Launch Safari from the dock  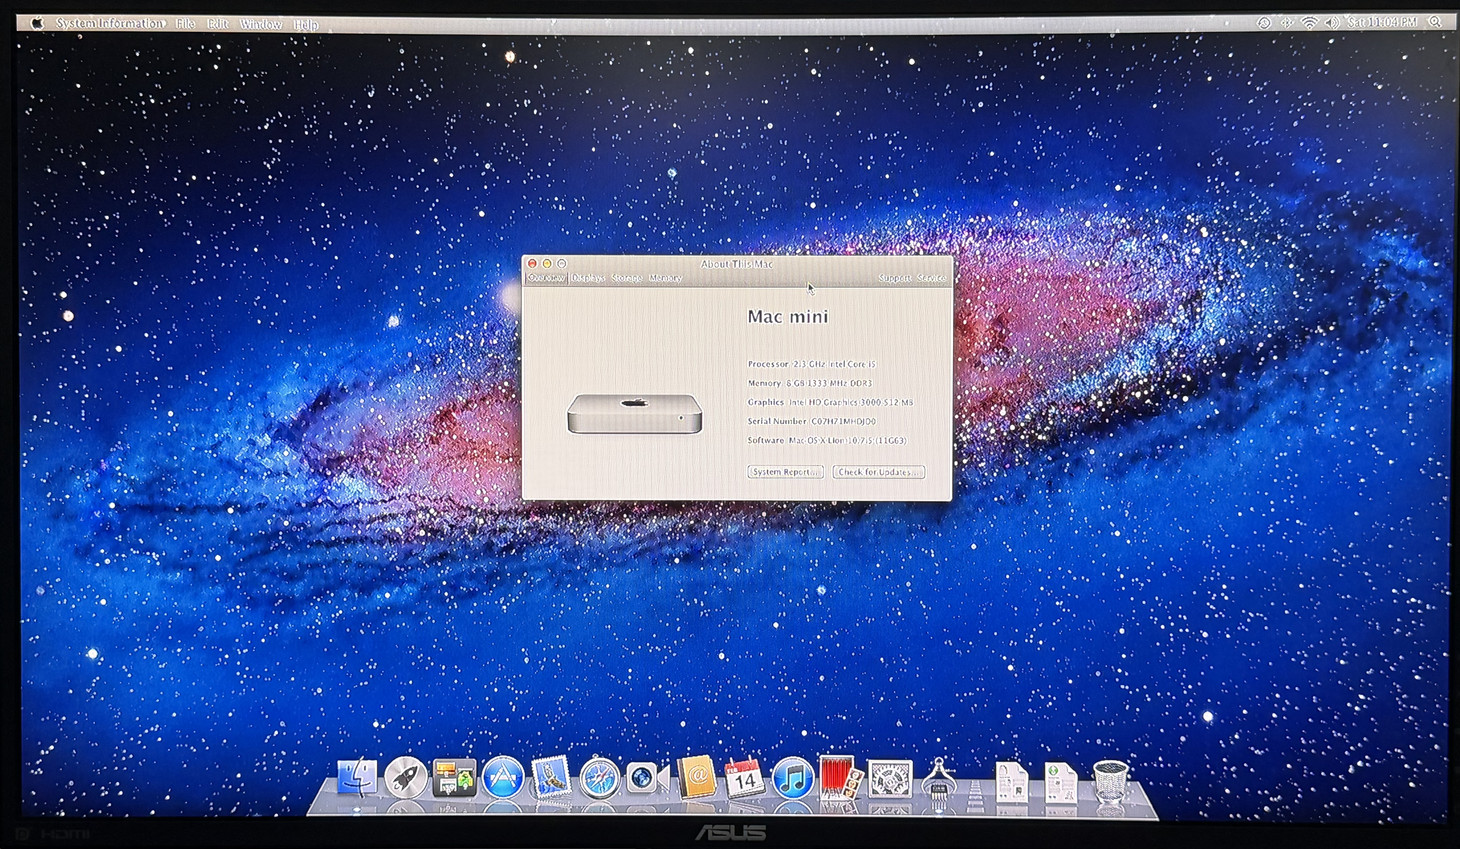[x=600, y=777]
